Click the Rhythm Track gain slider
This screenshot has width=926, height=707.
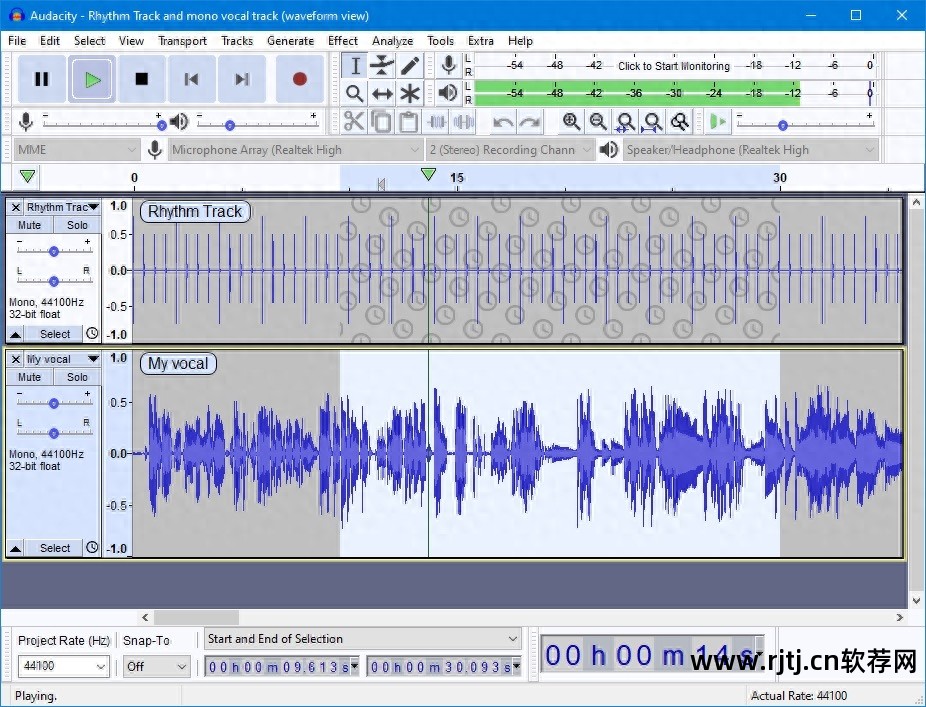point(54,251)
